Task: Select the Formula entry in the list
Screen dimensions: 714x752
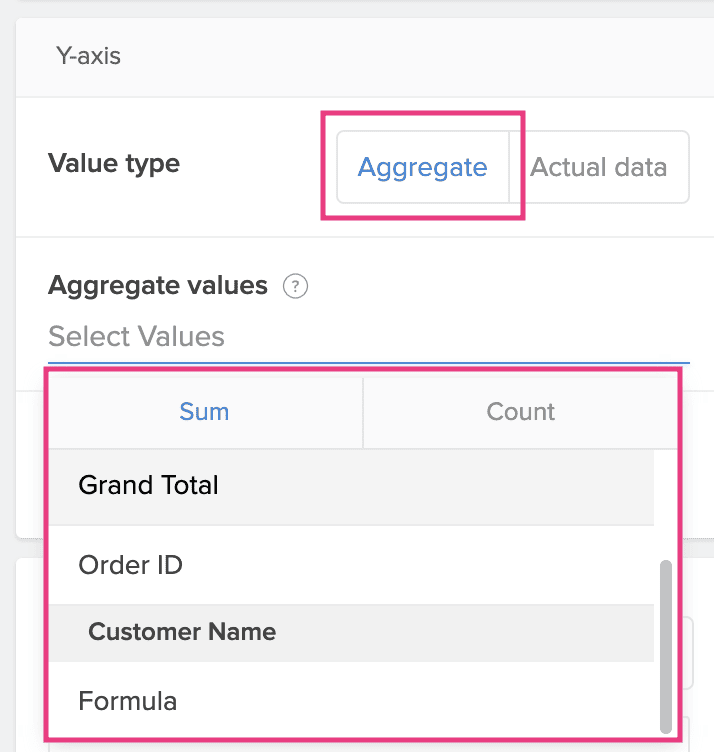Action: click(x=128, y=701)
